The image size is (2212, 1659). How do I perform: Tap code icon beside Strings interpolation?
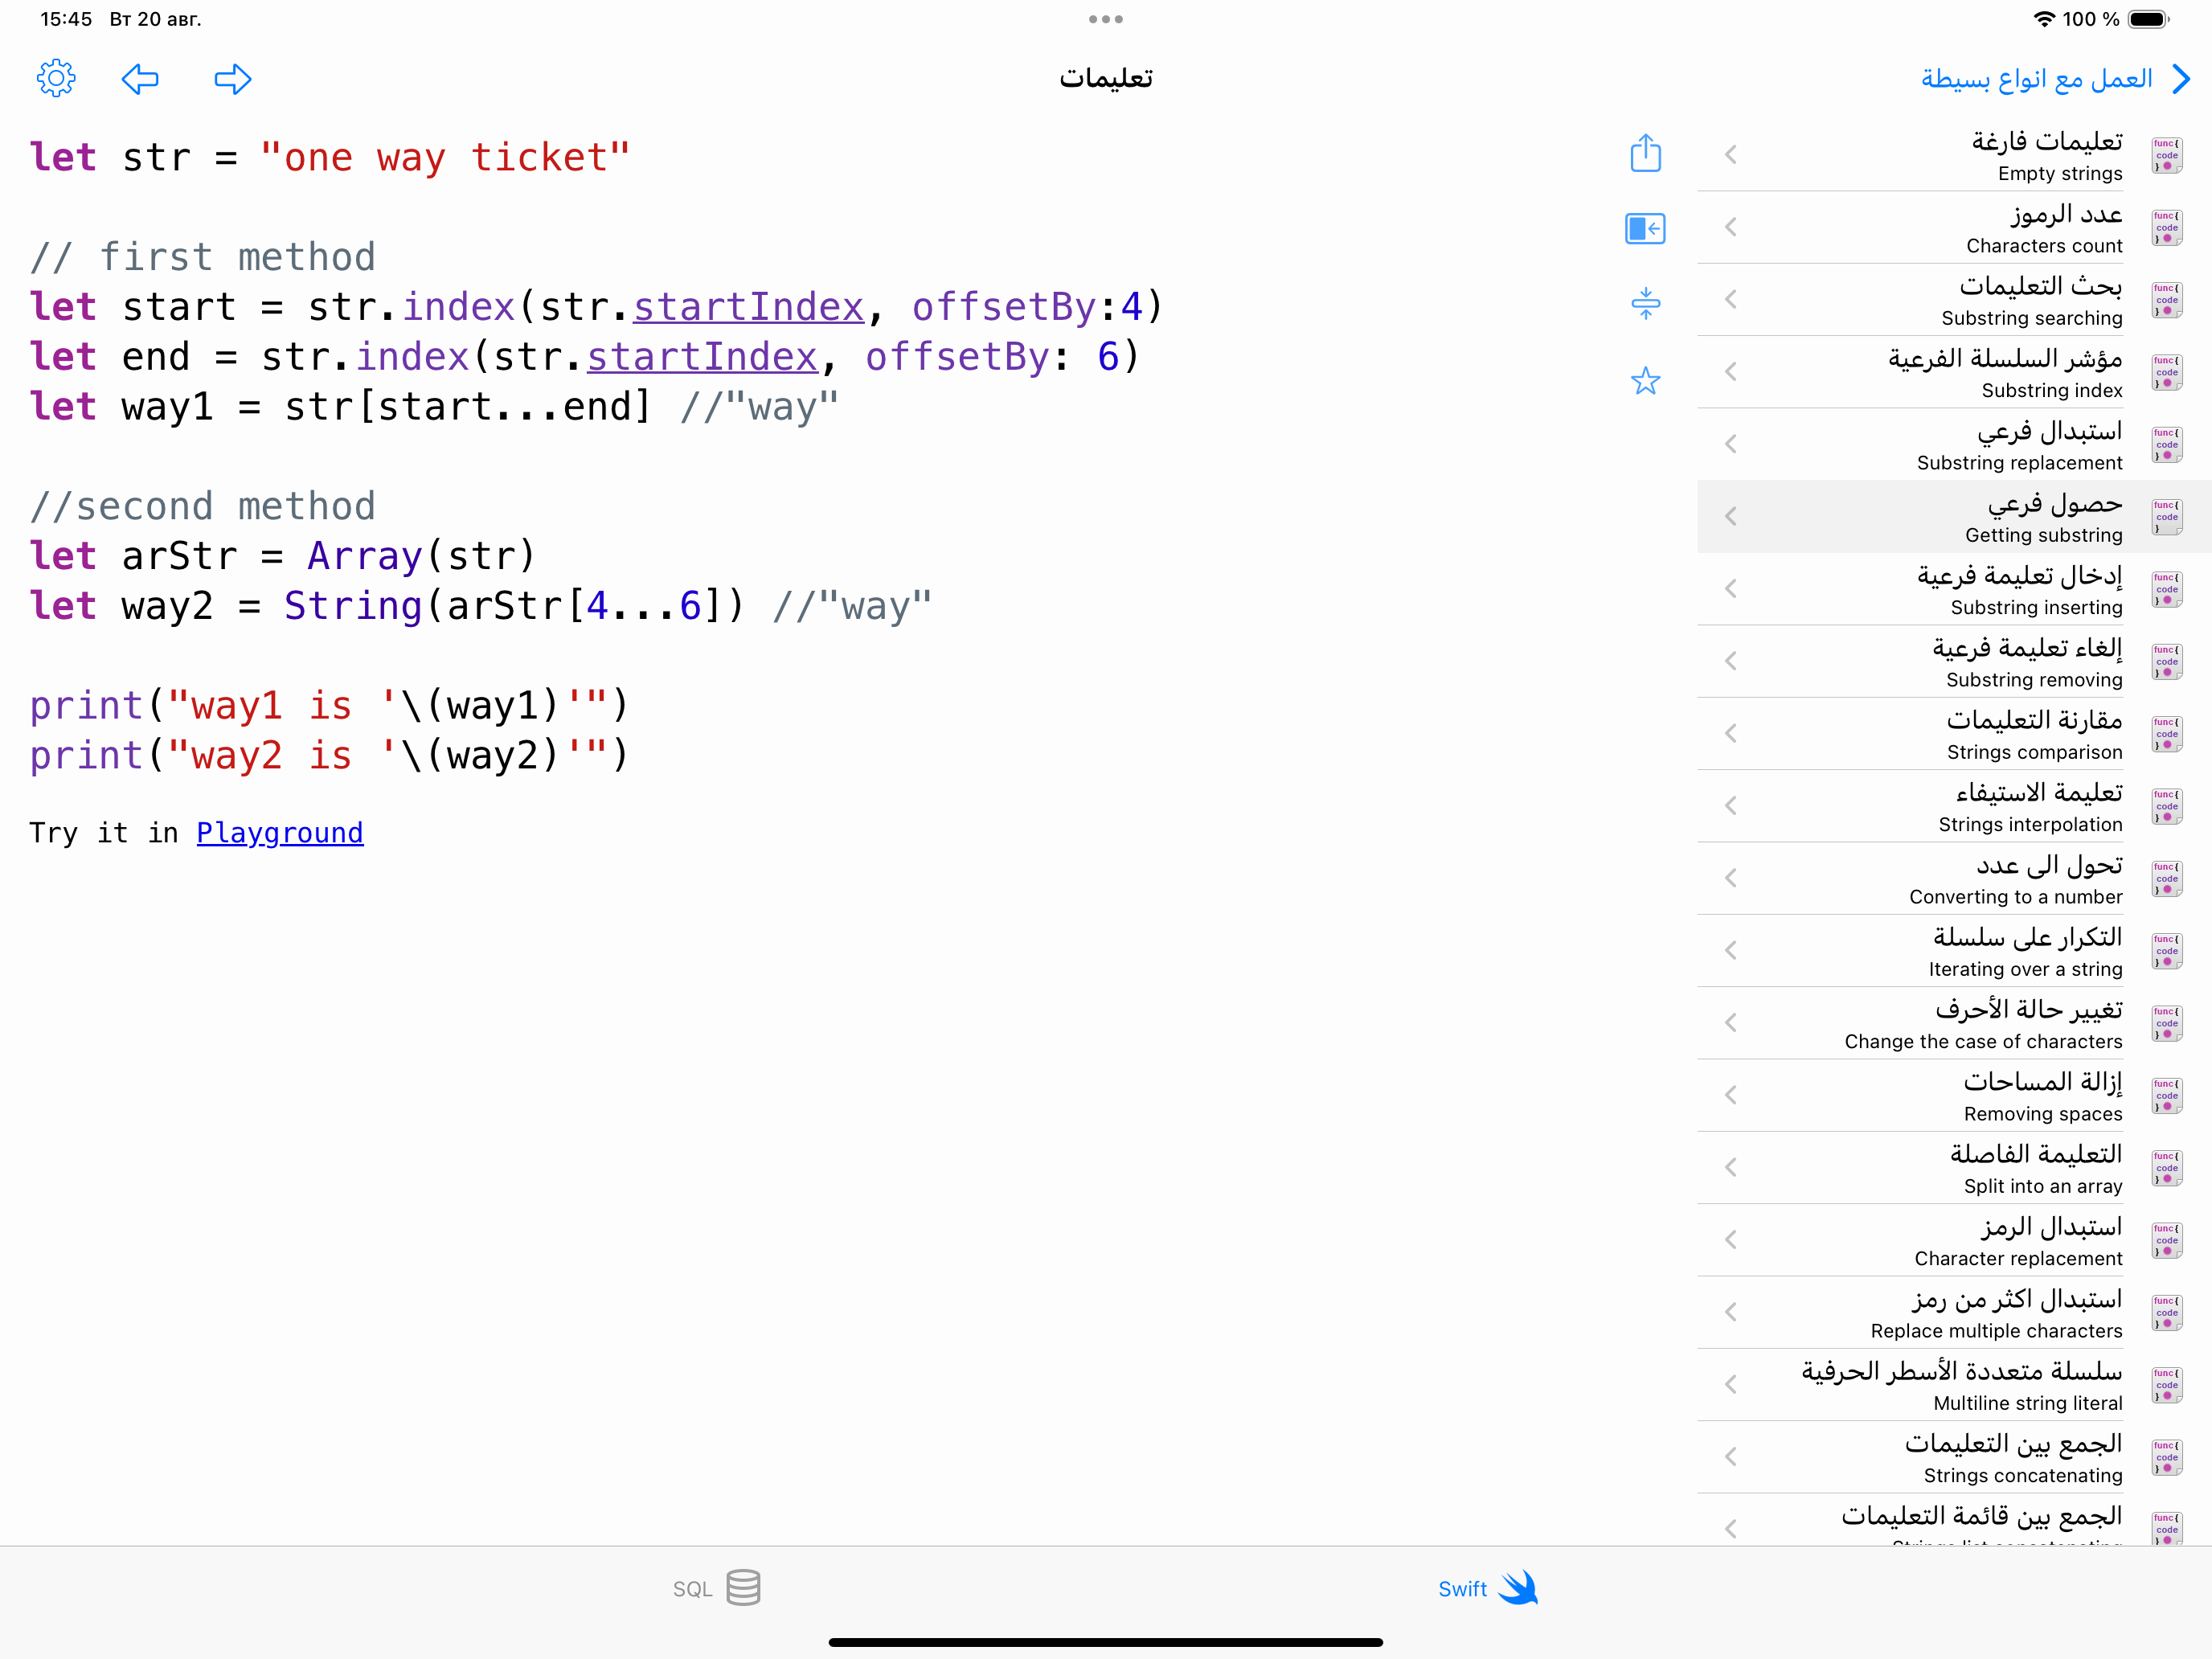click(2167, 806)
